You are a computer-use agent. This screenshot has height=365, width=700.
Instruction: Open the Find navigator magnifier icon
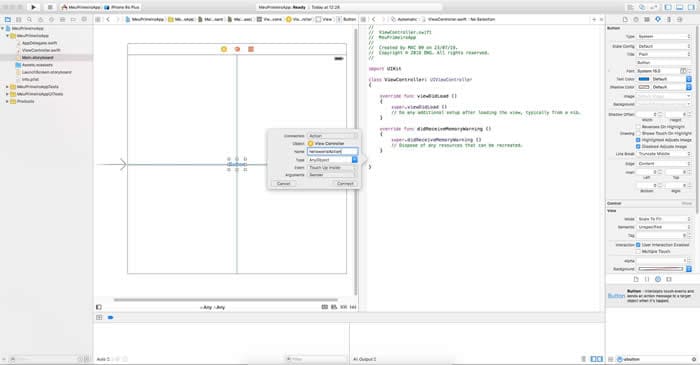point(29,20)
